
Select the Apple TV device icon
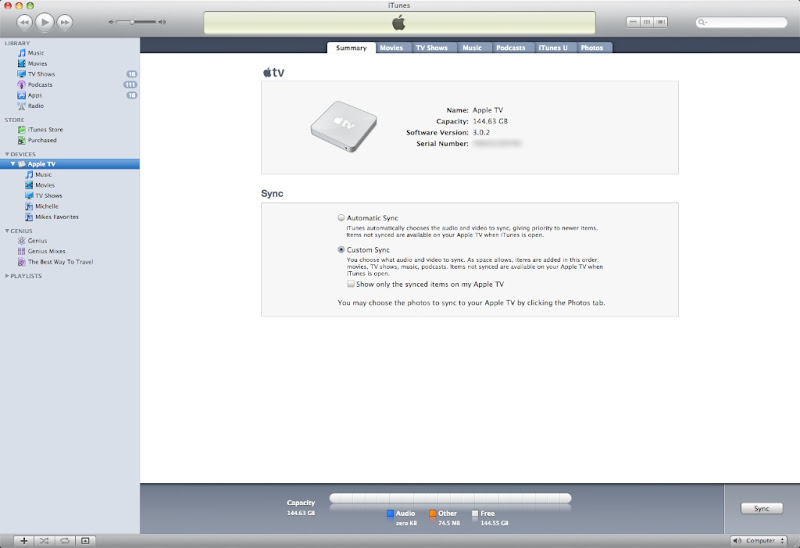click(22, 164)
